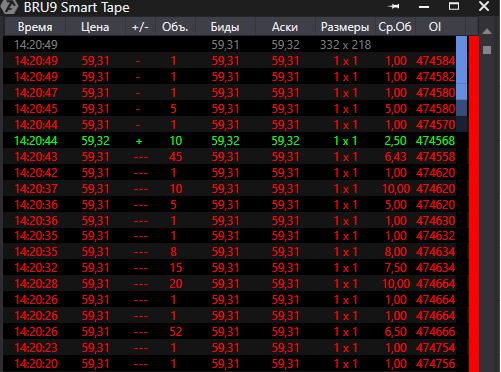Click the Аски column header
The width and height of the screenshot is (501, 372).
[285, 27]
